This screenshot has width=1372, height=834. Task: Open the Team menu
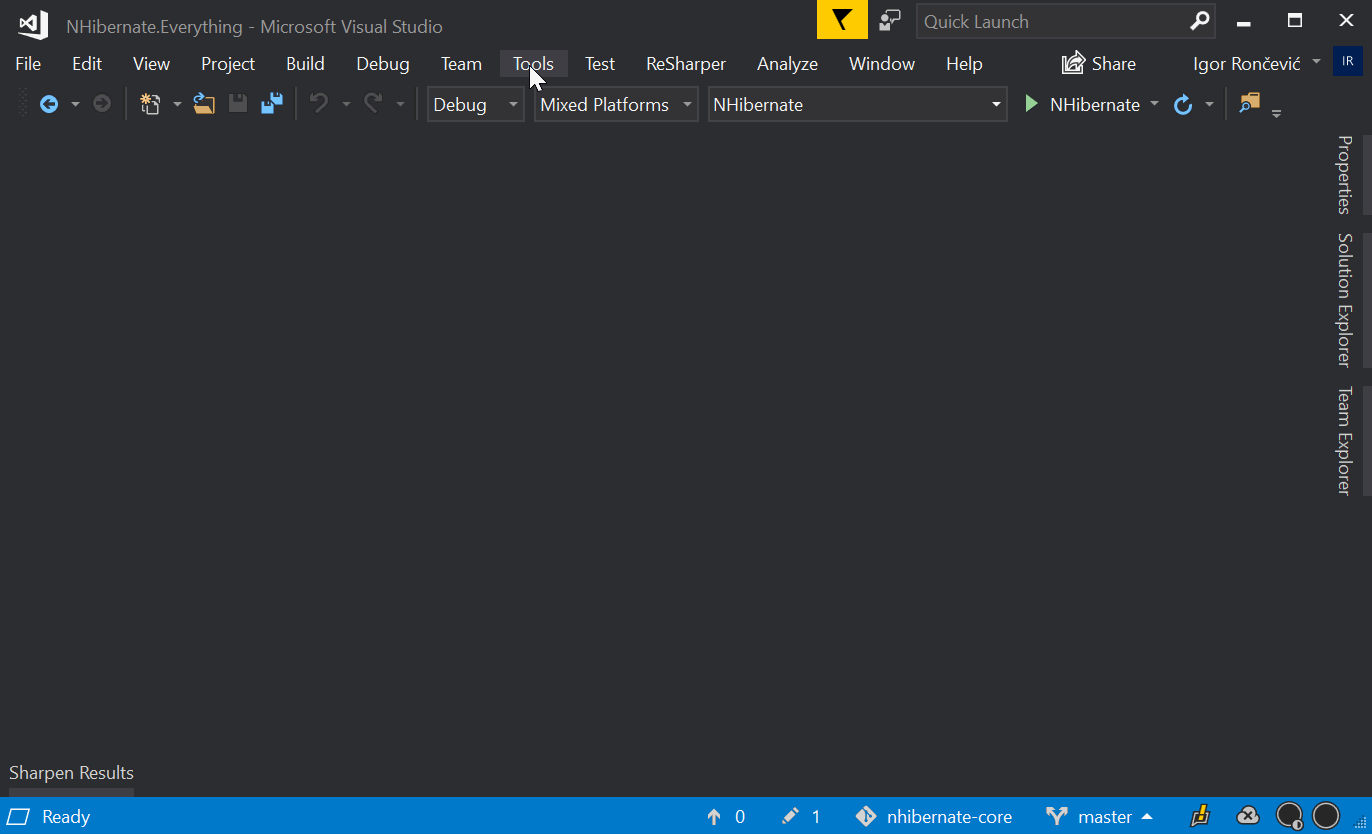[461, 63]
